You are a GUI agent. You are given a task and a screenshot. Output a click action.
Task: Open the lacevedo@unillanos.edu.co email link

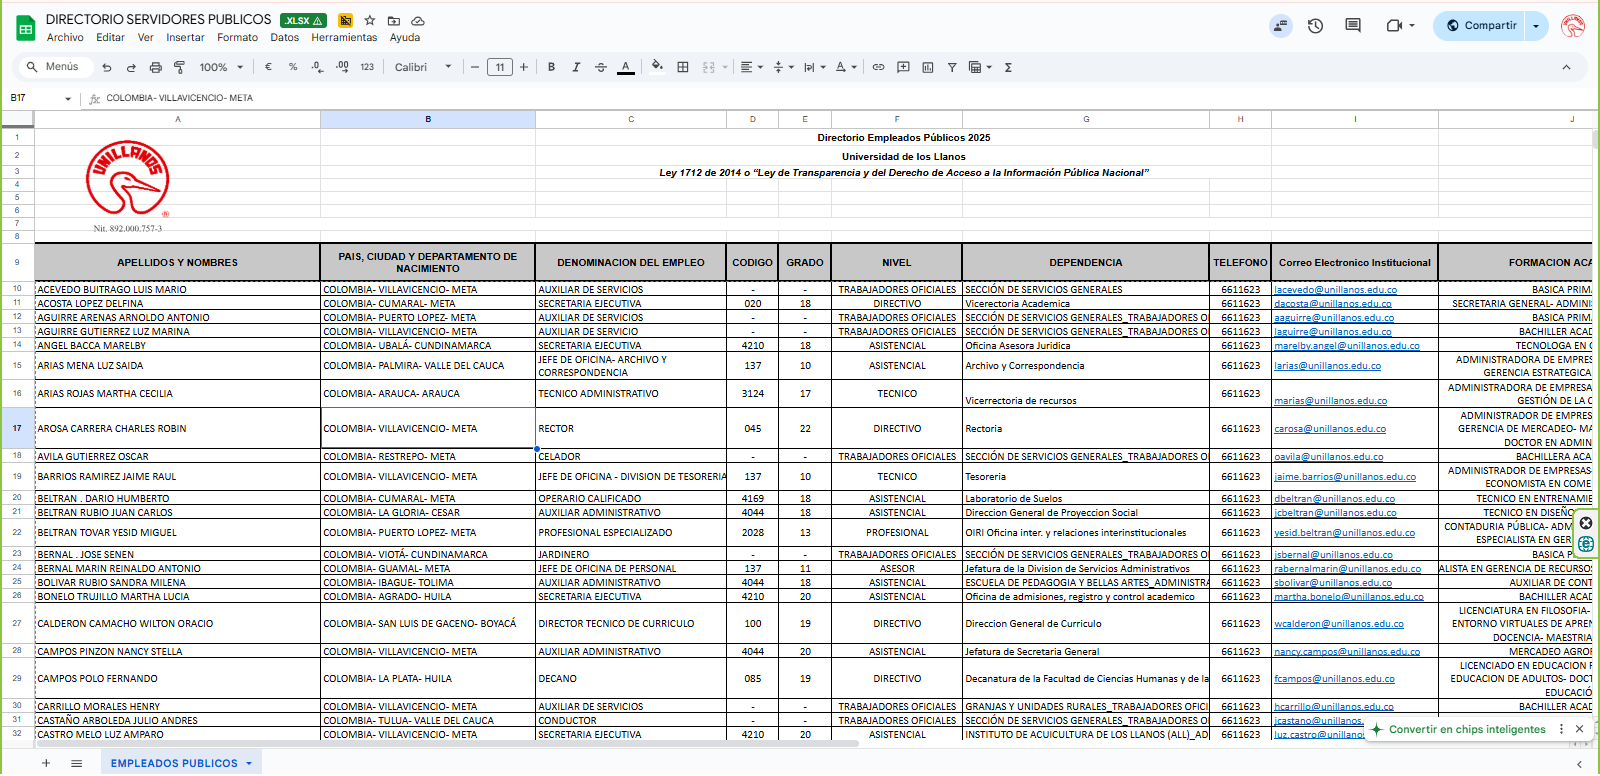(1335, 290)
